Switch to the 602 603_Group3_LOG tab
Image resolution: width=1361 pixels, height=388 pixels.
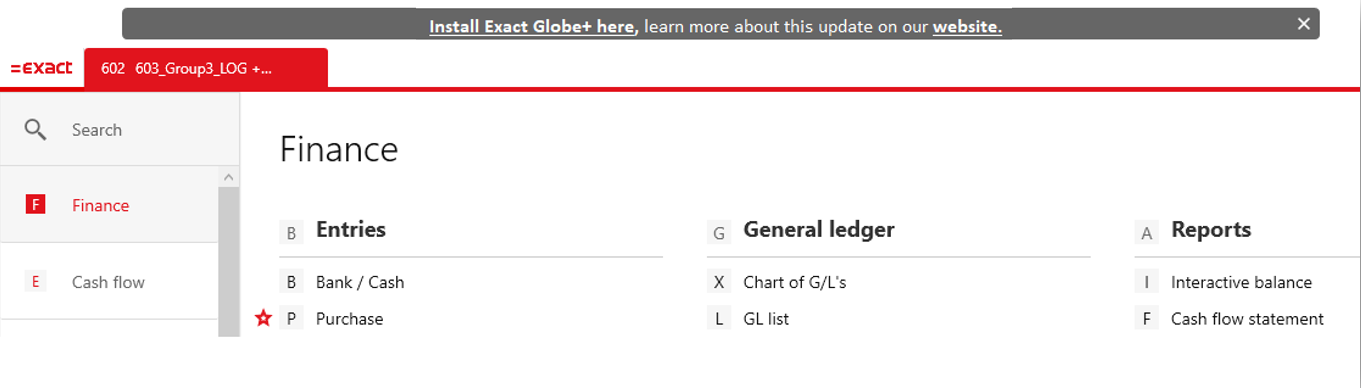coord(206,68)
